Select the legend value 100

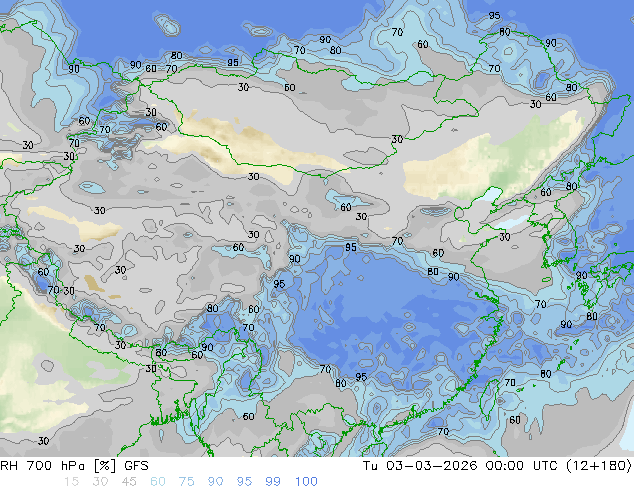coord(306,482)
